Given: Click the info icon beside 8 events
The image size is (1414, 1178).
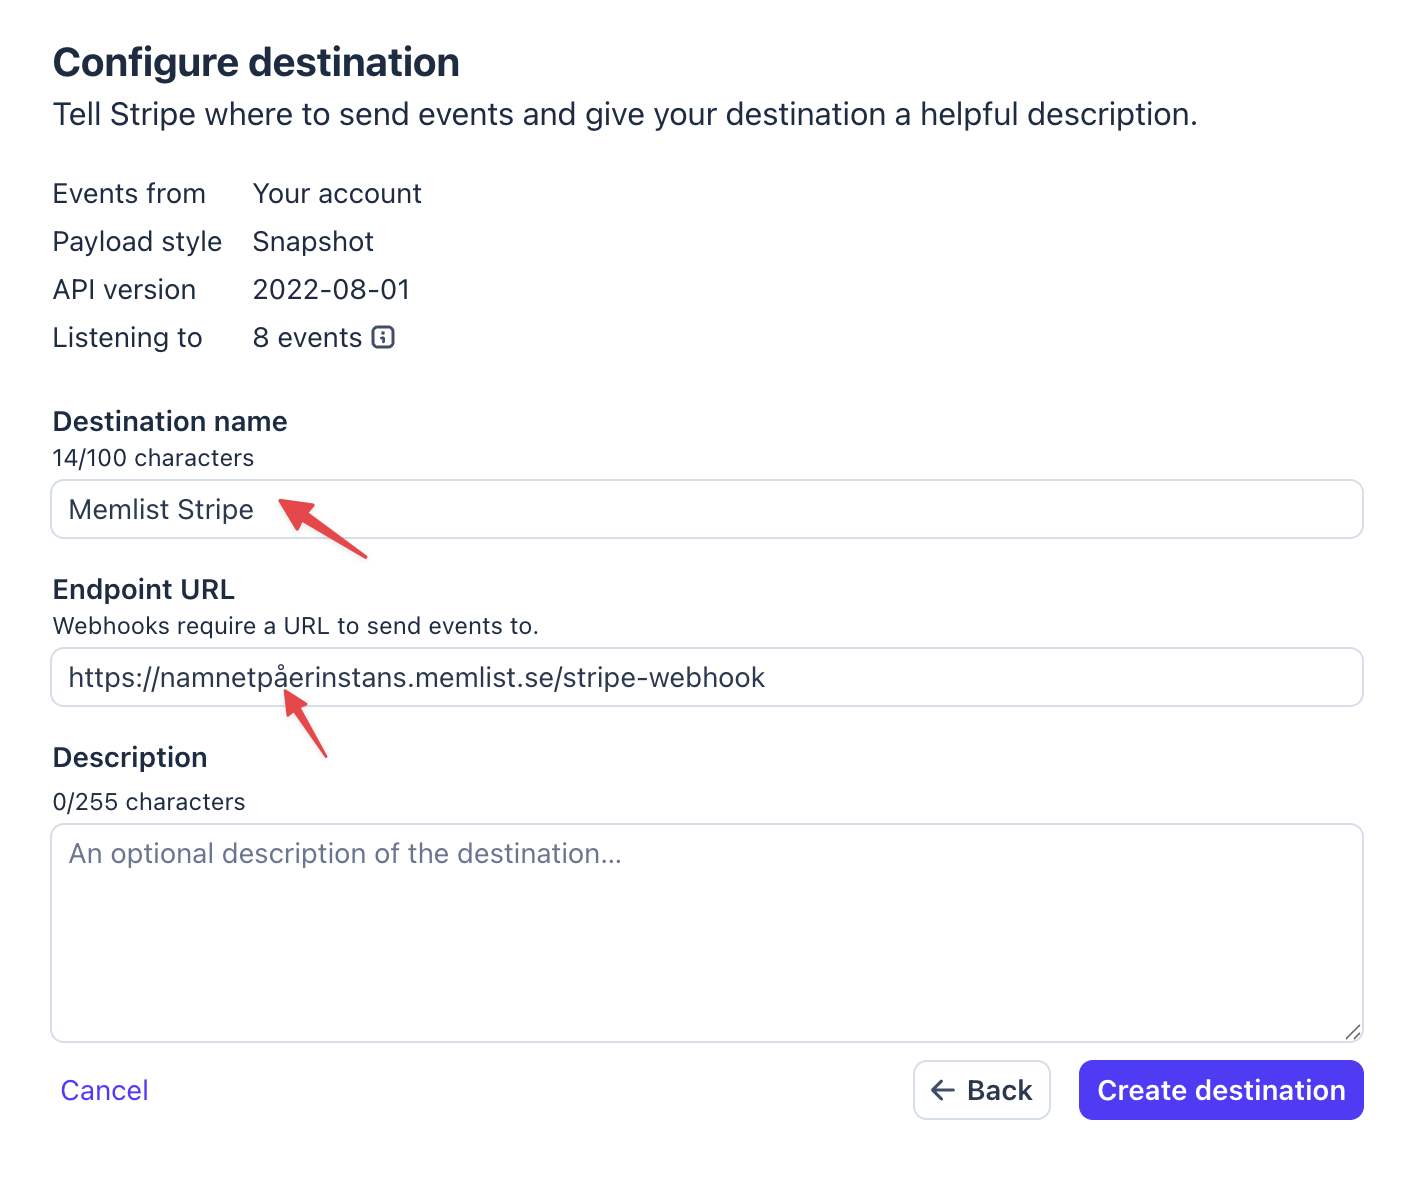Looking at the screenshot, I should tap(383, 337).
